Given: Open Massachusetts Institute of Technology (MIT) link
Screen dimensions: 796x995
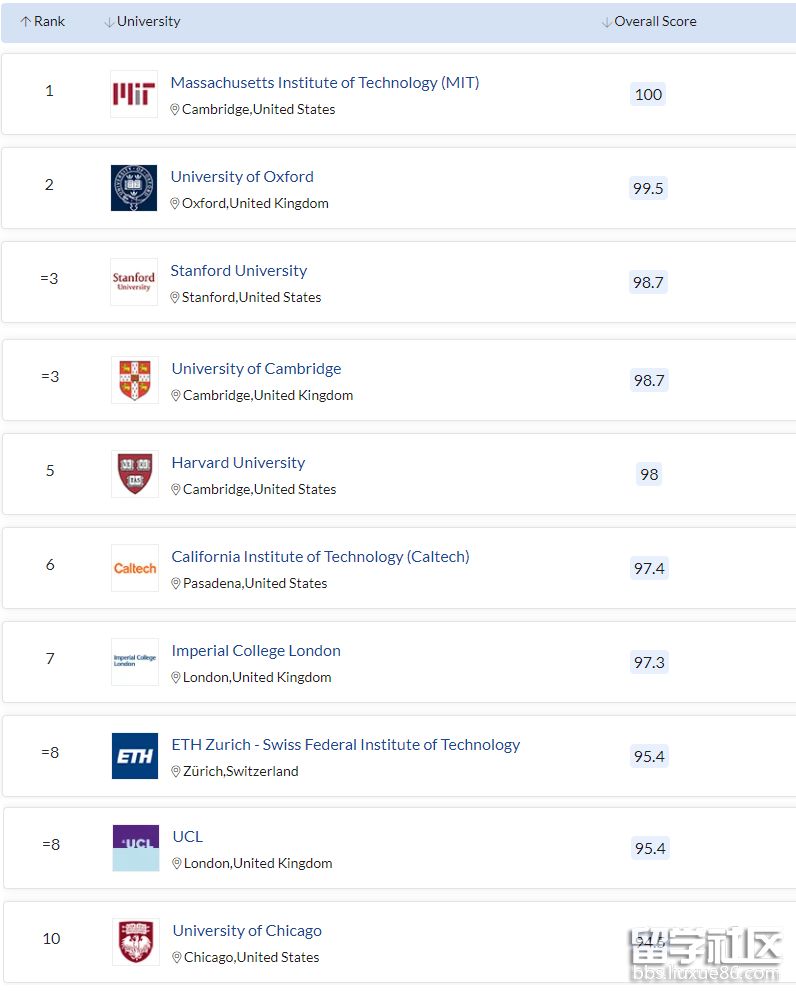Looking at the screenshot, I should (x=325, y=82).
